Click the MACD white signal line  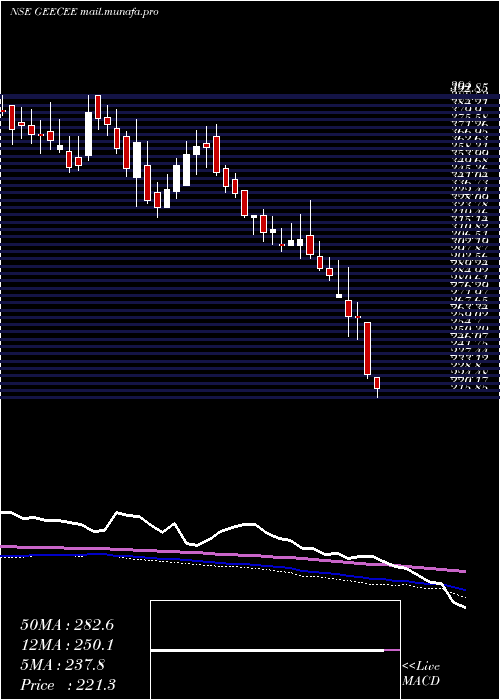tap(267, 650)
